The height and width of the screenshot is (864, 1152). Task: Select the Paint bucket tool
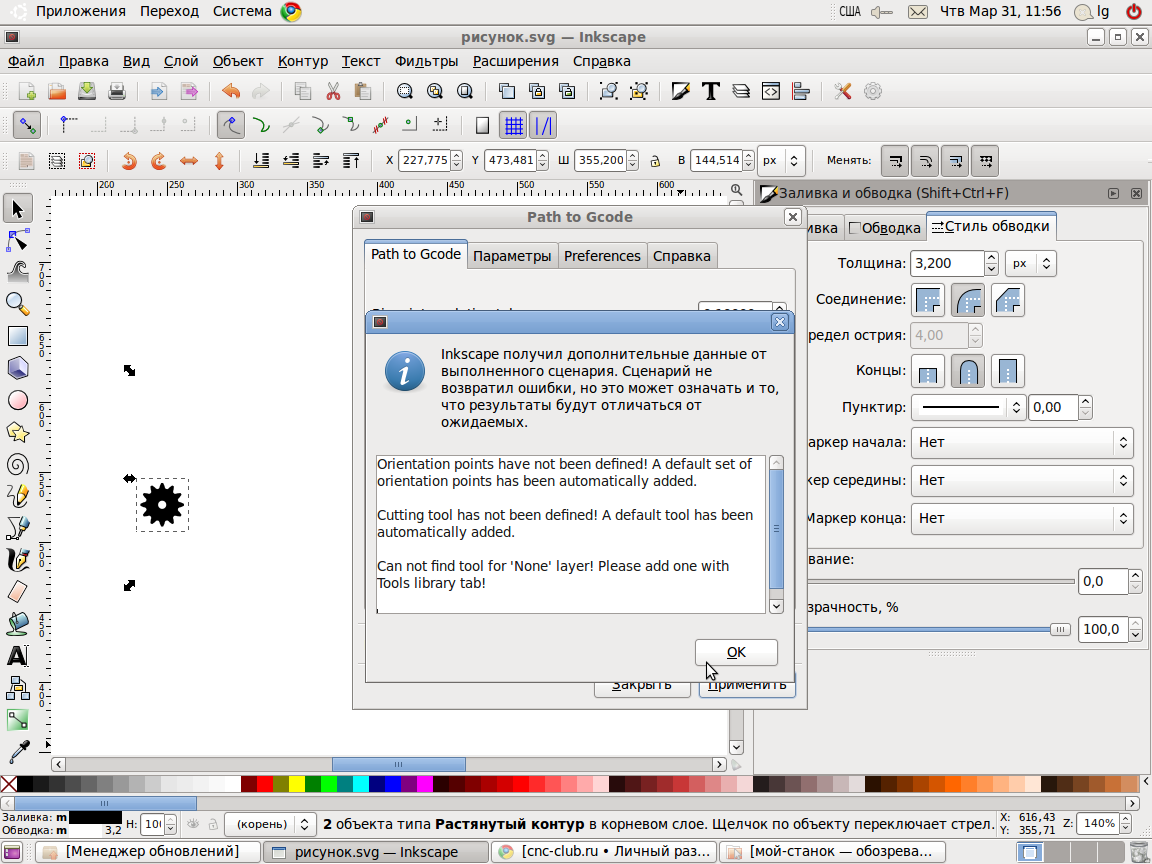(18, 623)
